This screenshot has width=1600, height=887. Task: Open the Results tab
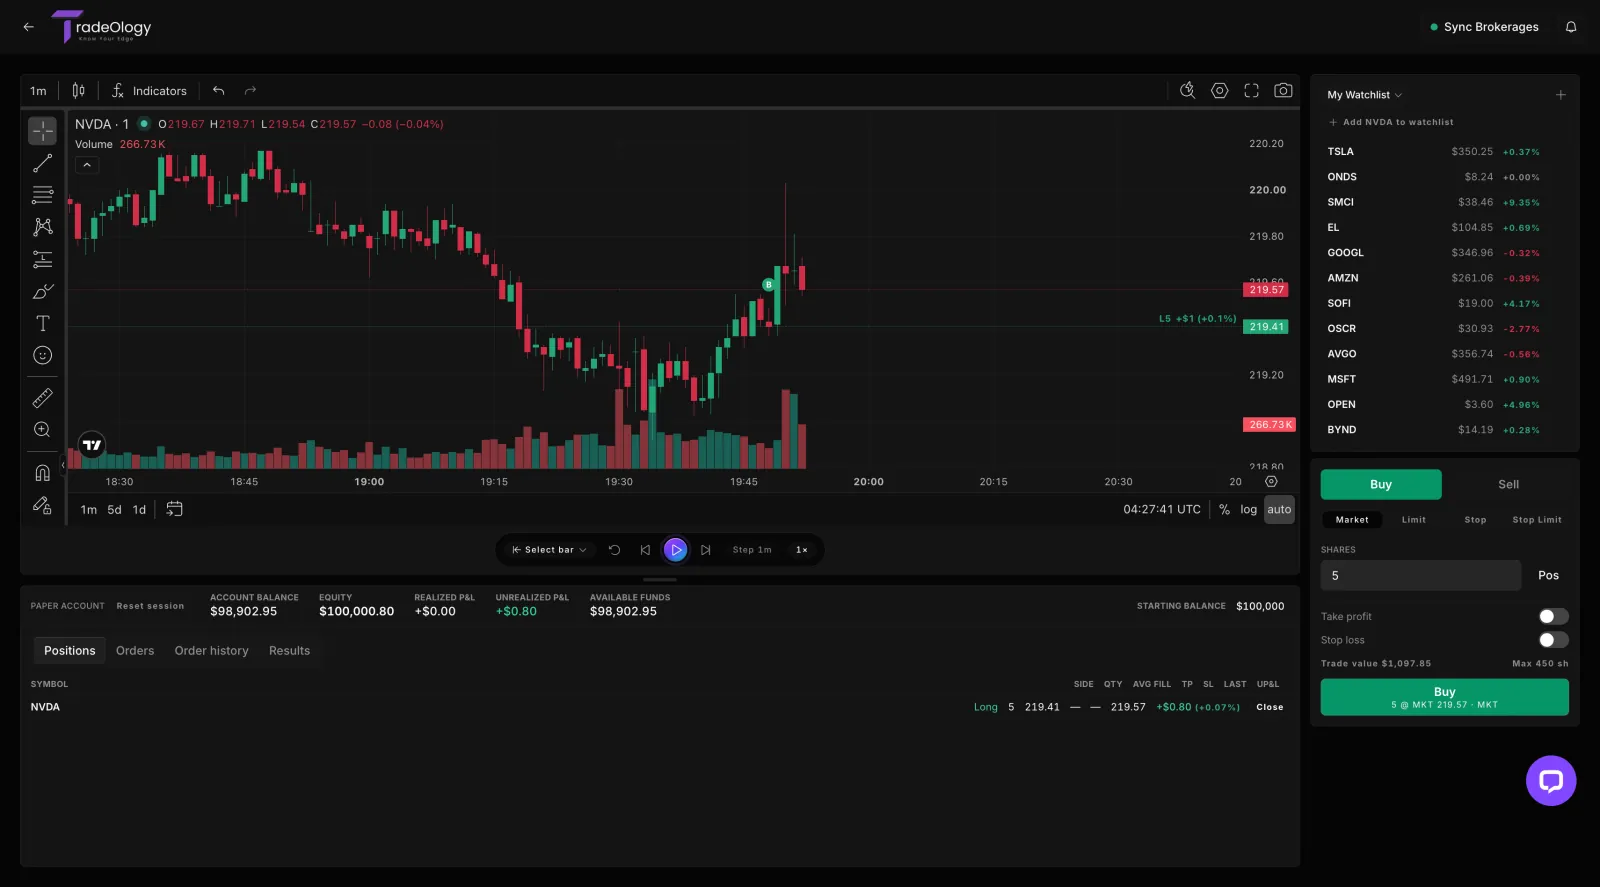pyautogui.click(x=289, y=651)
